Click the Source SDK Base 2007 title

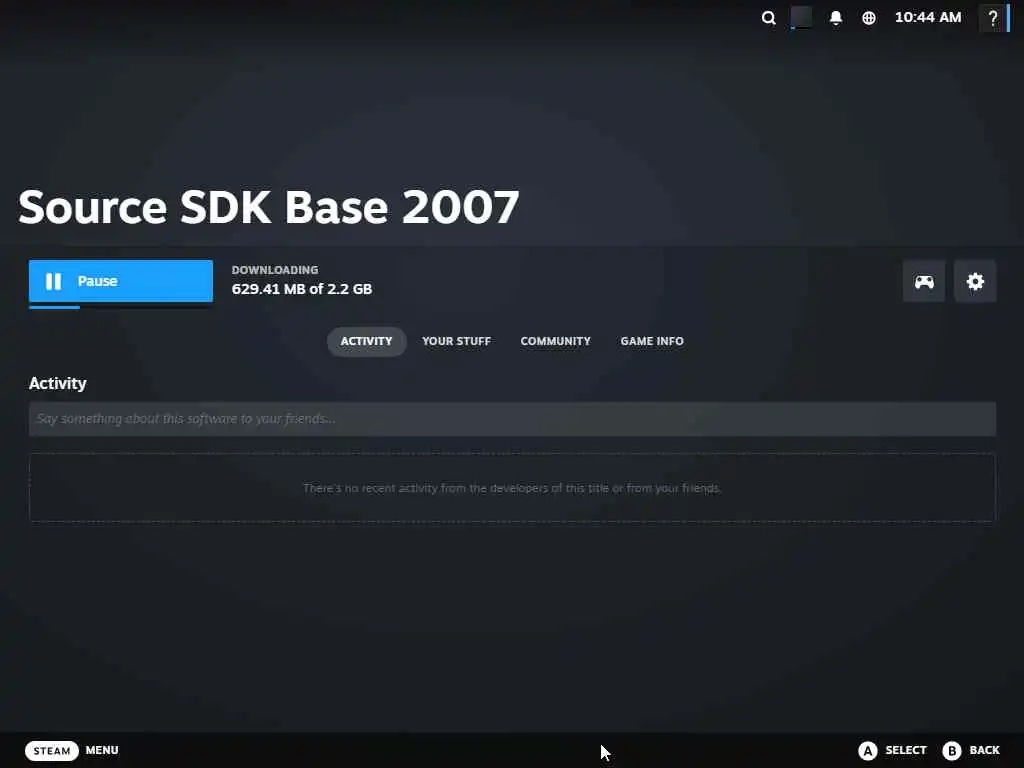point(268,208)
